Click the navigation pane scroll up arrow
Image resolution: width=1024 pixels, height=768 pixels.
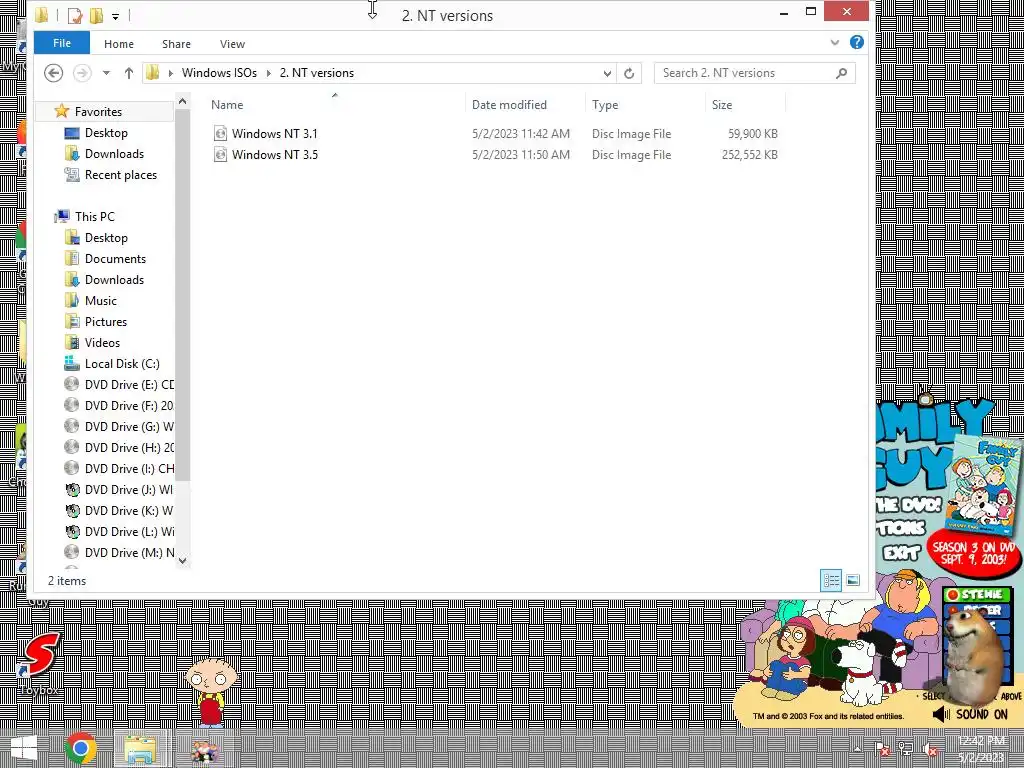[182, 101]
